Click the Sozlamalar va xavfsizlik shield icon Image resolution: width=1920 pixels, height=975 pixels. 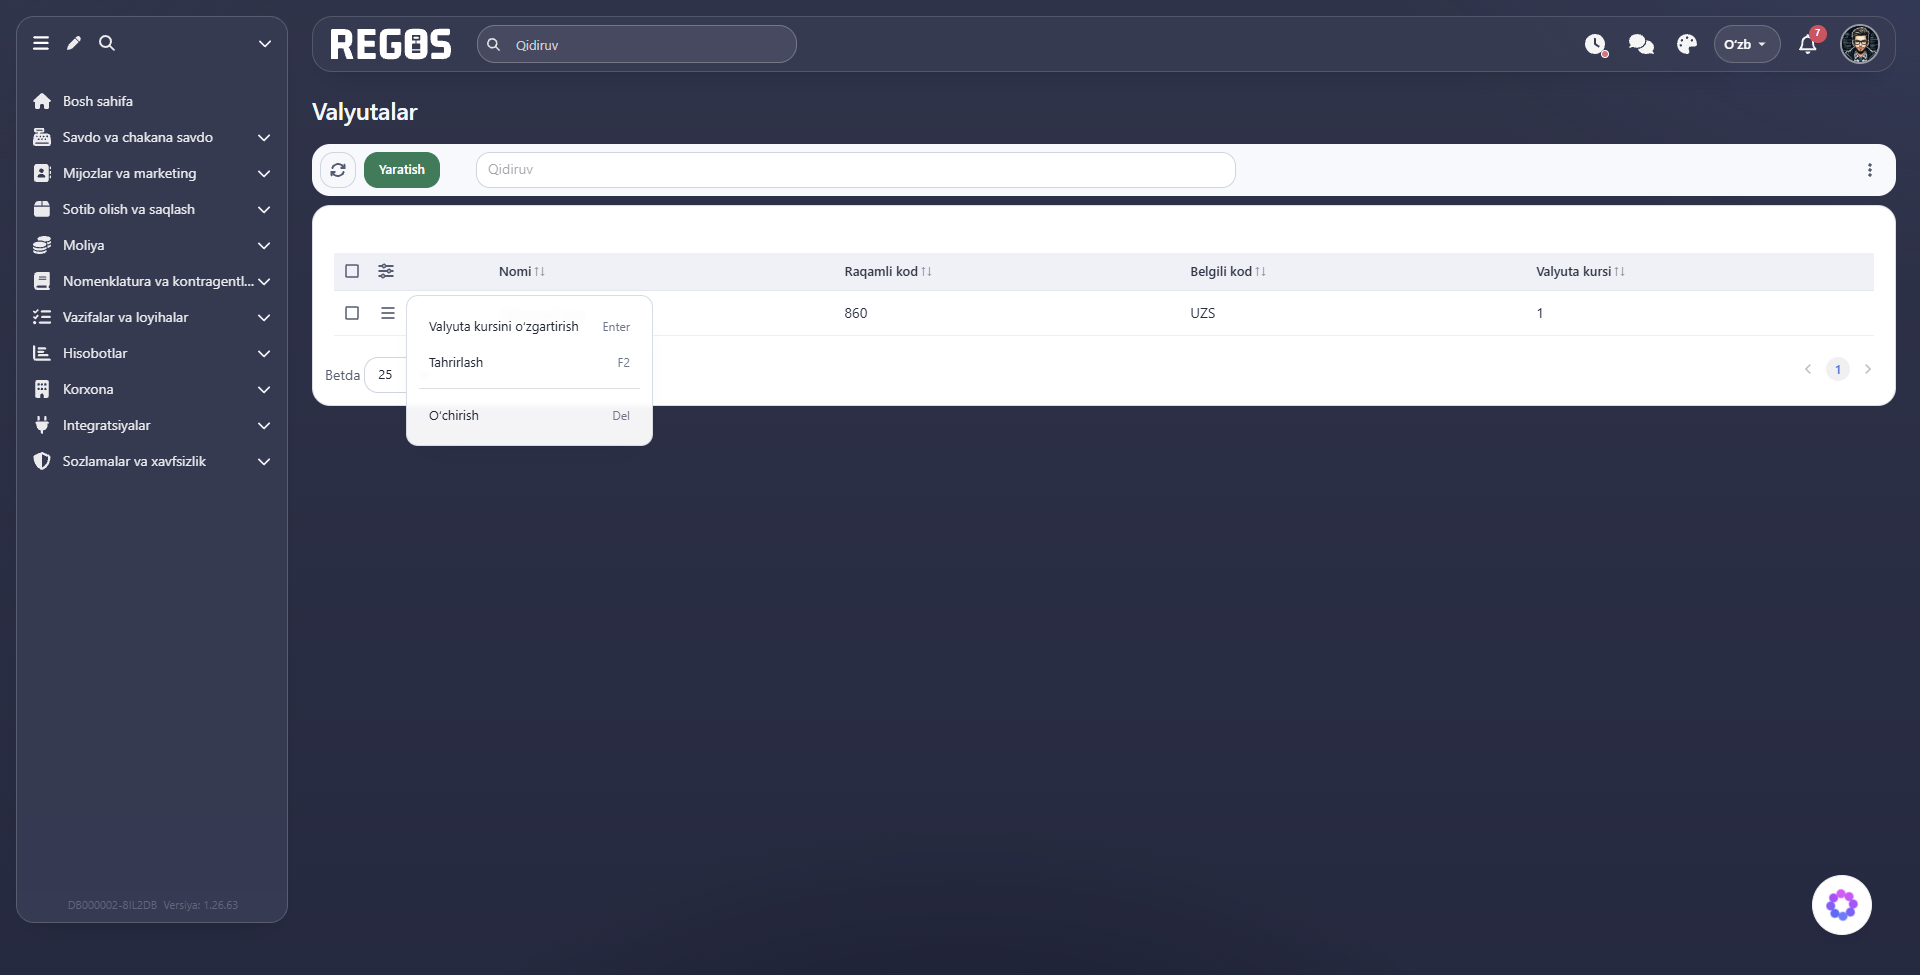(42, 461)
